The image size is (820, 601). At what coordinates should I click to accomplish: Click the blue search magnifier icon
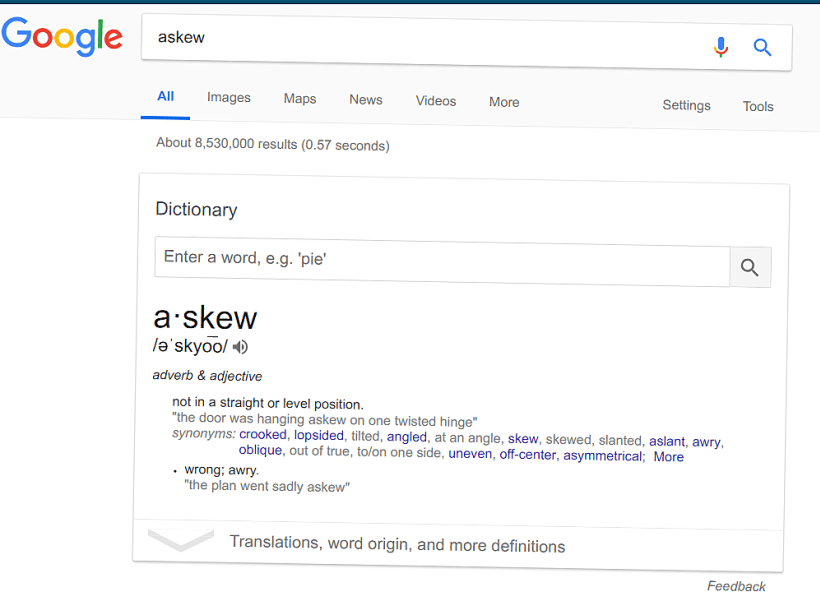click(762, 46)
